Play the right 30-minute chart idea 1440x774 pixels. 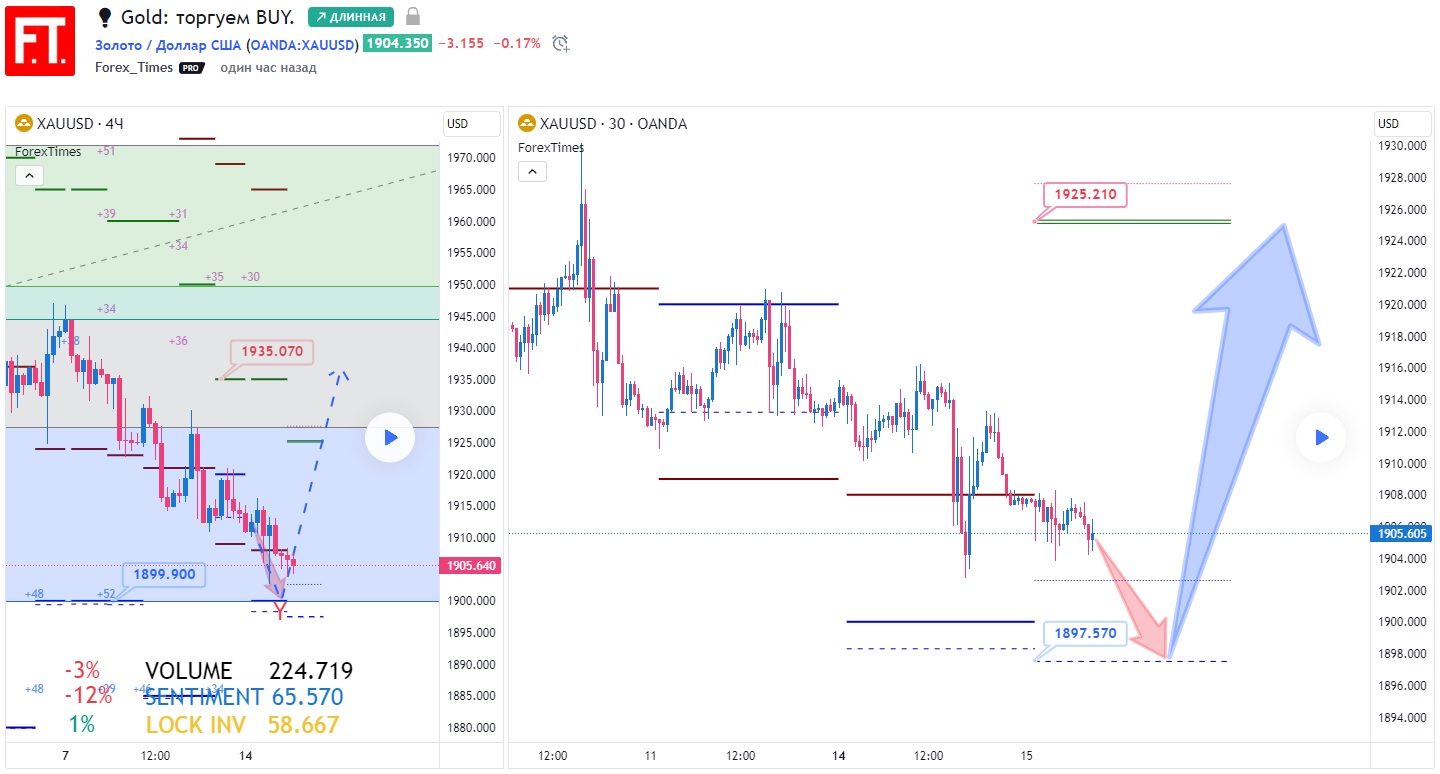pyautogui.click(x=1321, y=437)
